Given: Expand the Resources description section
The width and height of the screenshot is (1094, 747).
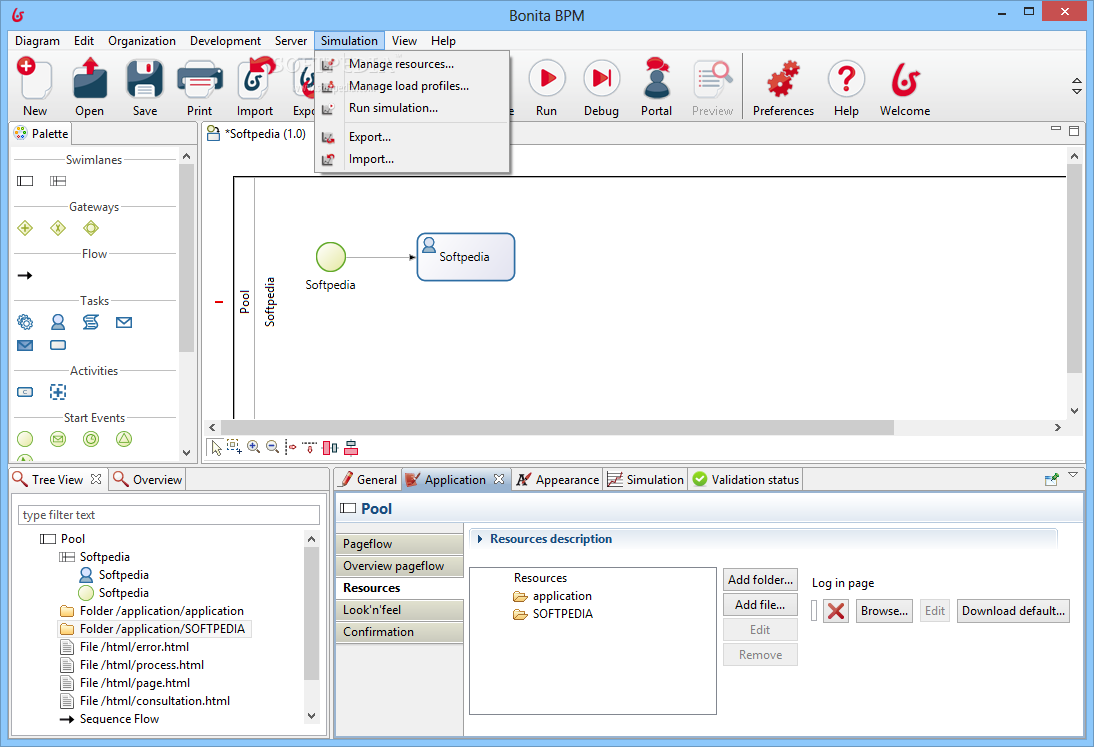Looking at the screenshot, I should coord(480,539).
